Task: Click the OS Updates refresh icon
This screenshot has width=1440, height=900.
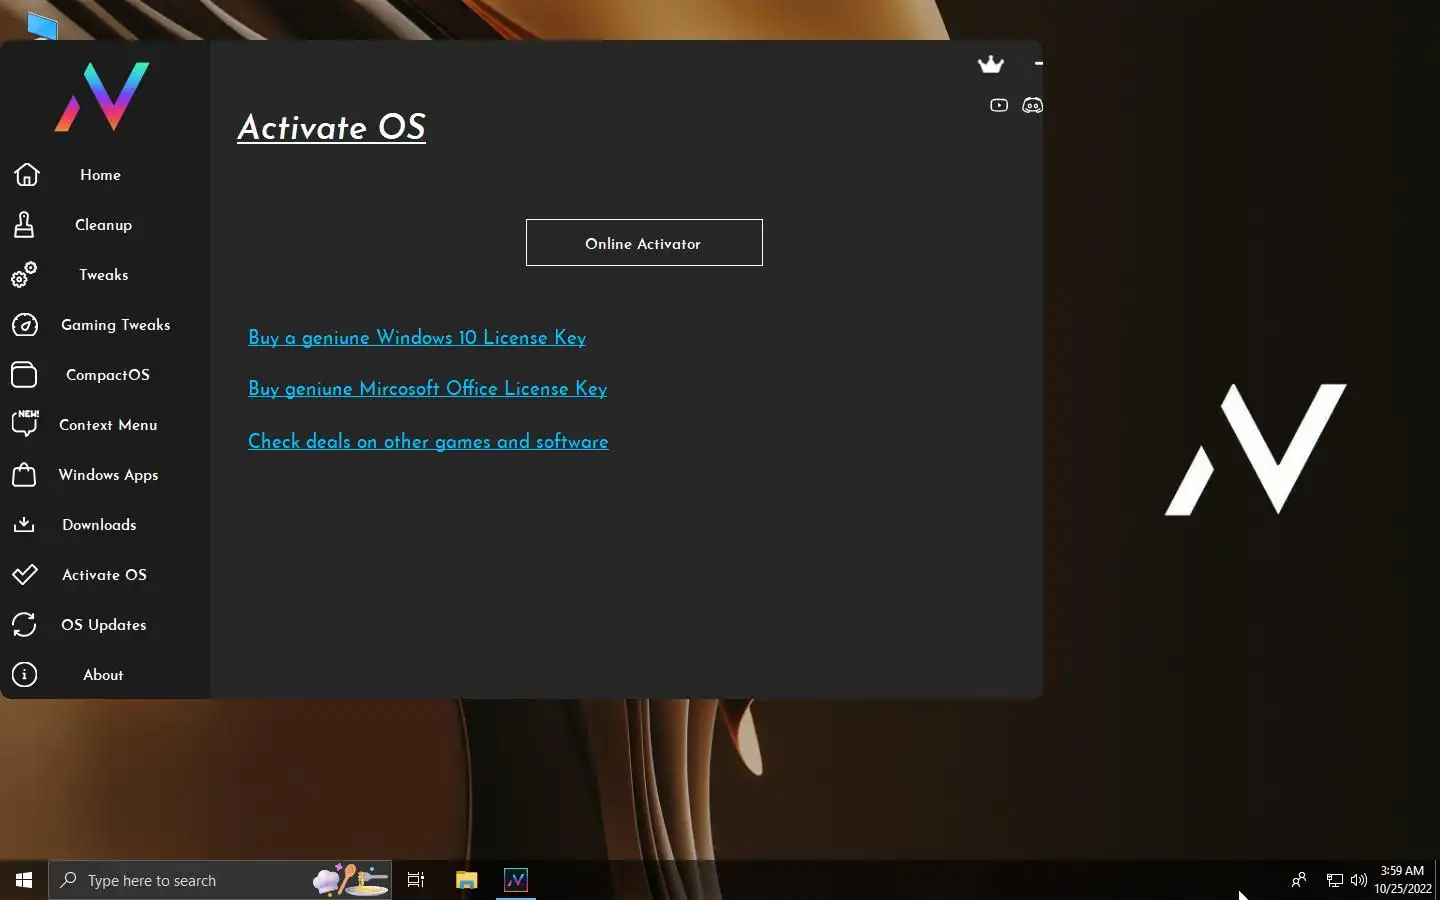Action: (24, 625)
